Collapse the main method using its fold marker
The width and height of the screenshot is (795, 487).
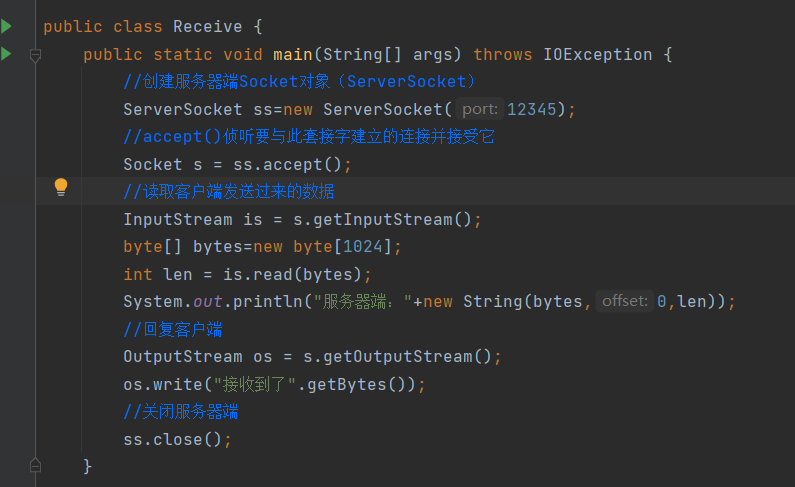coord(36,56)
